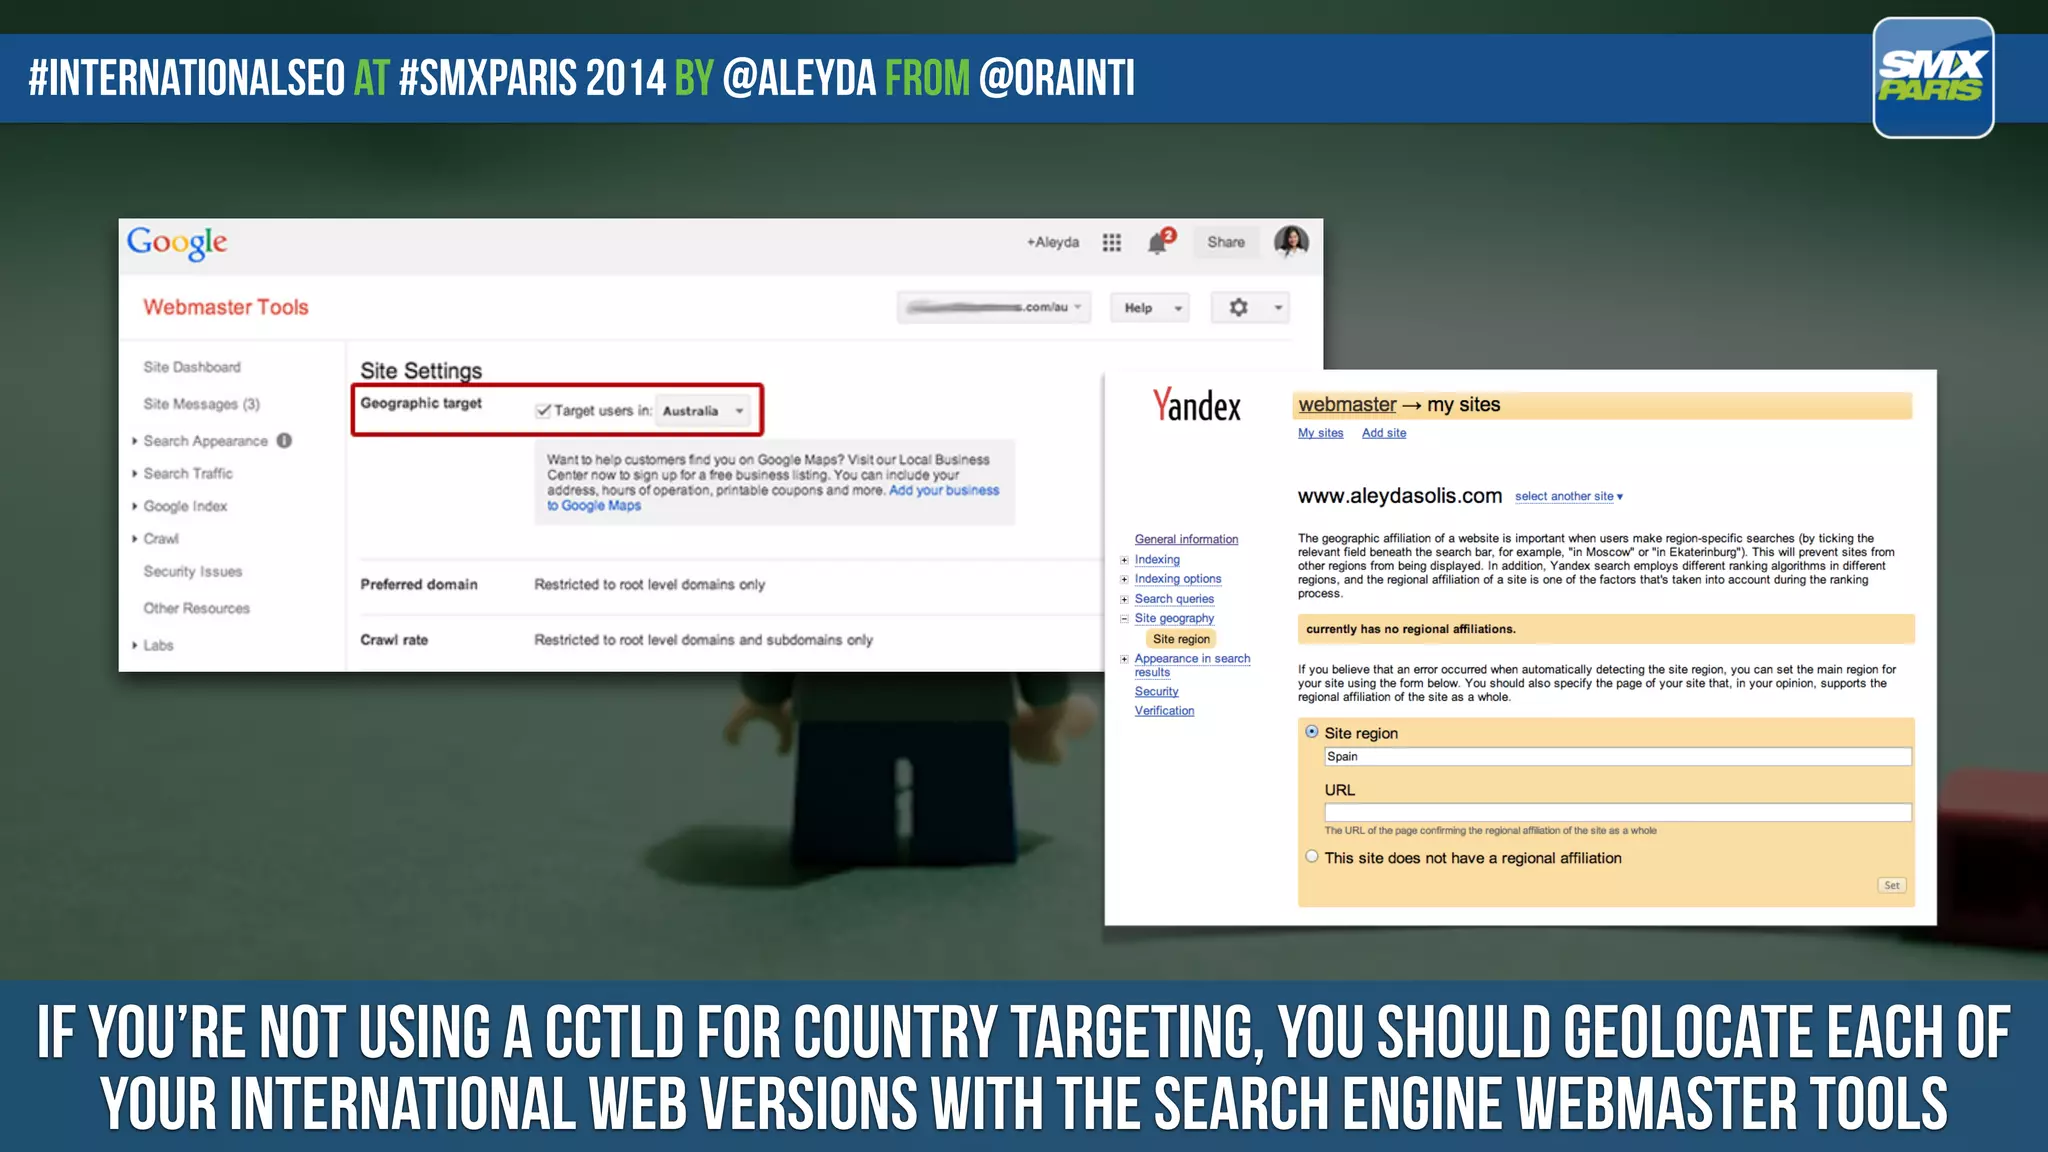Click the empty URL input field
The width and height of the screenshot is (2048, 1152).
(x=1617, y=813)
